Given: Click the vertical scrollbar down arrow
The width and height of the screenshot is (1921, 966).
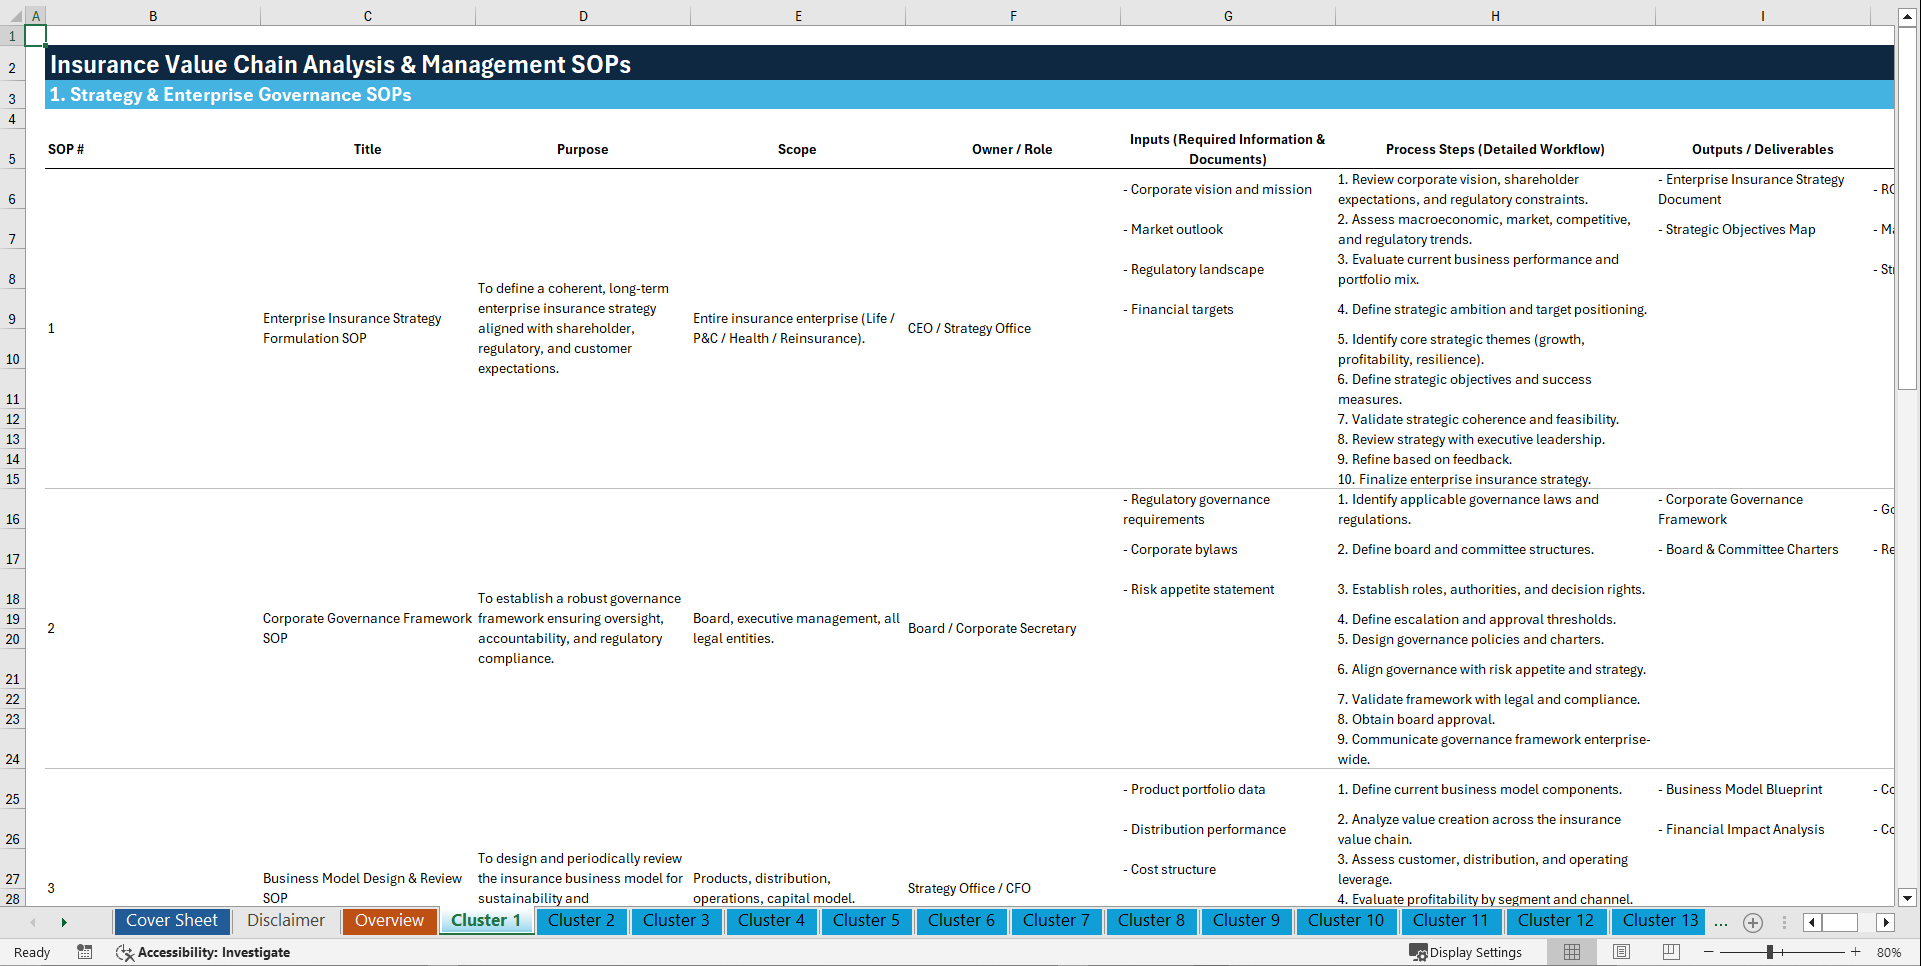Looking at the screenshot, I should tap(1908, 898).
